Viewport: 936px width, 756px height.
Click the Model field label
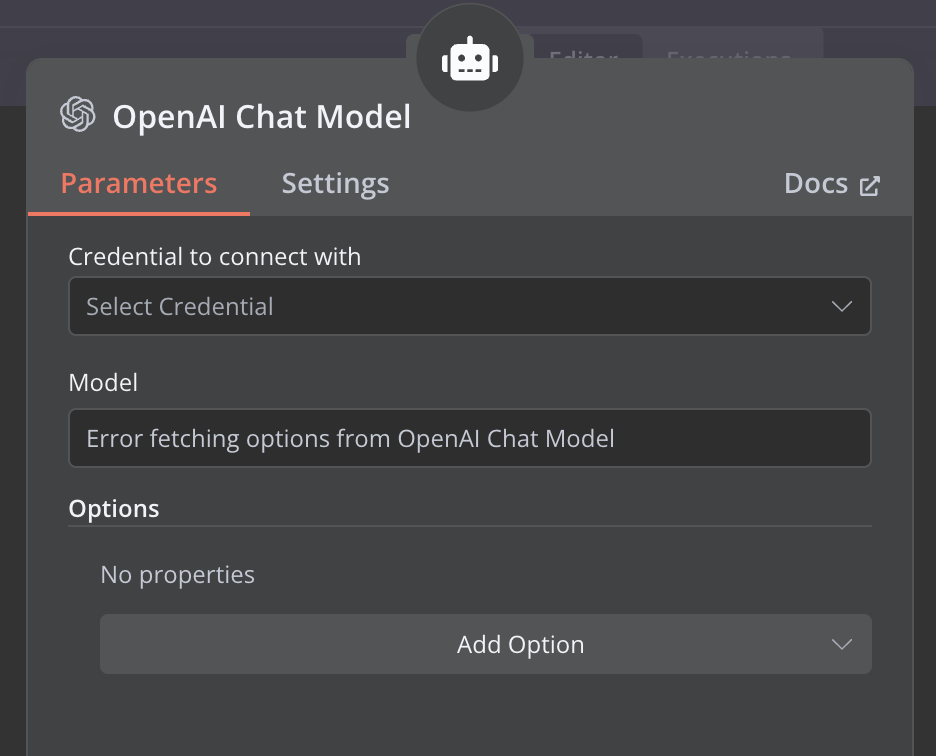coord(103,382)
